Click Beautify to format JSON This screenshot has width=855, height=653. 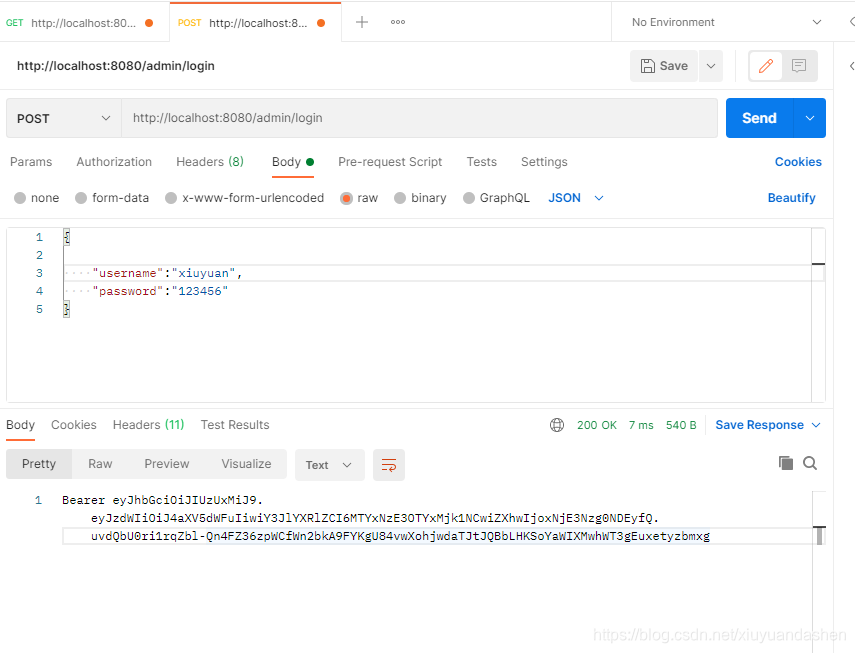pyautogui.click(x=791, y=198)
